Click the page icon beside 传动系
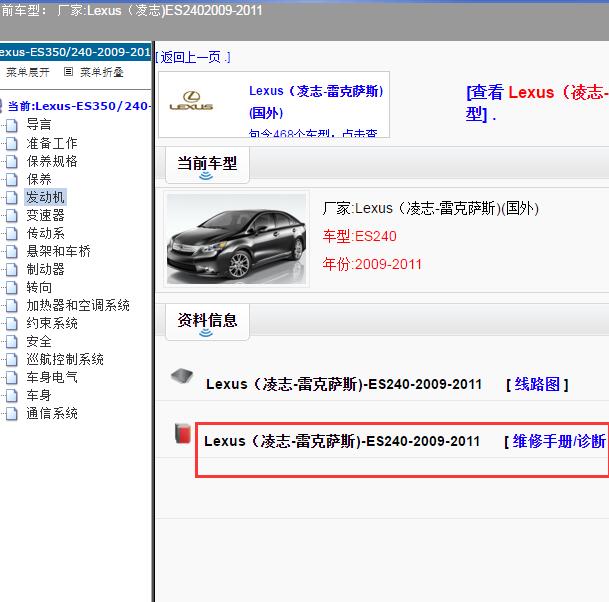Viewport: 609px width, 602px height. [x=12, y=233]
